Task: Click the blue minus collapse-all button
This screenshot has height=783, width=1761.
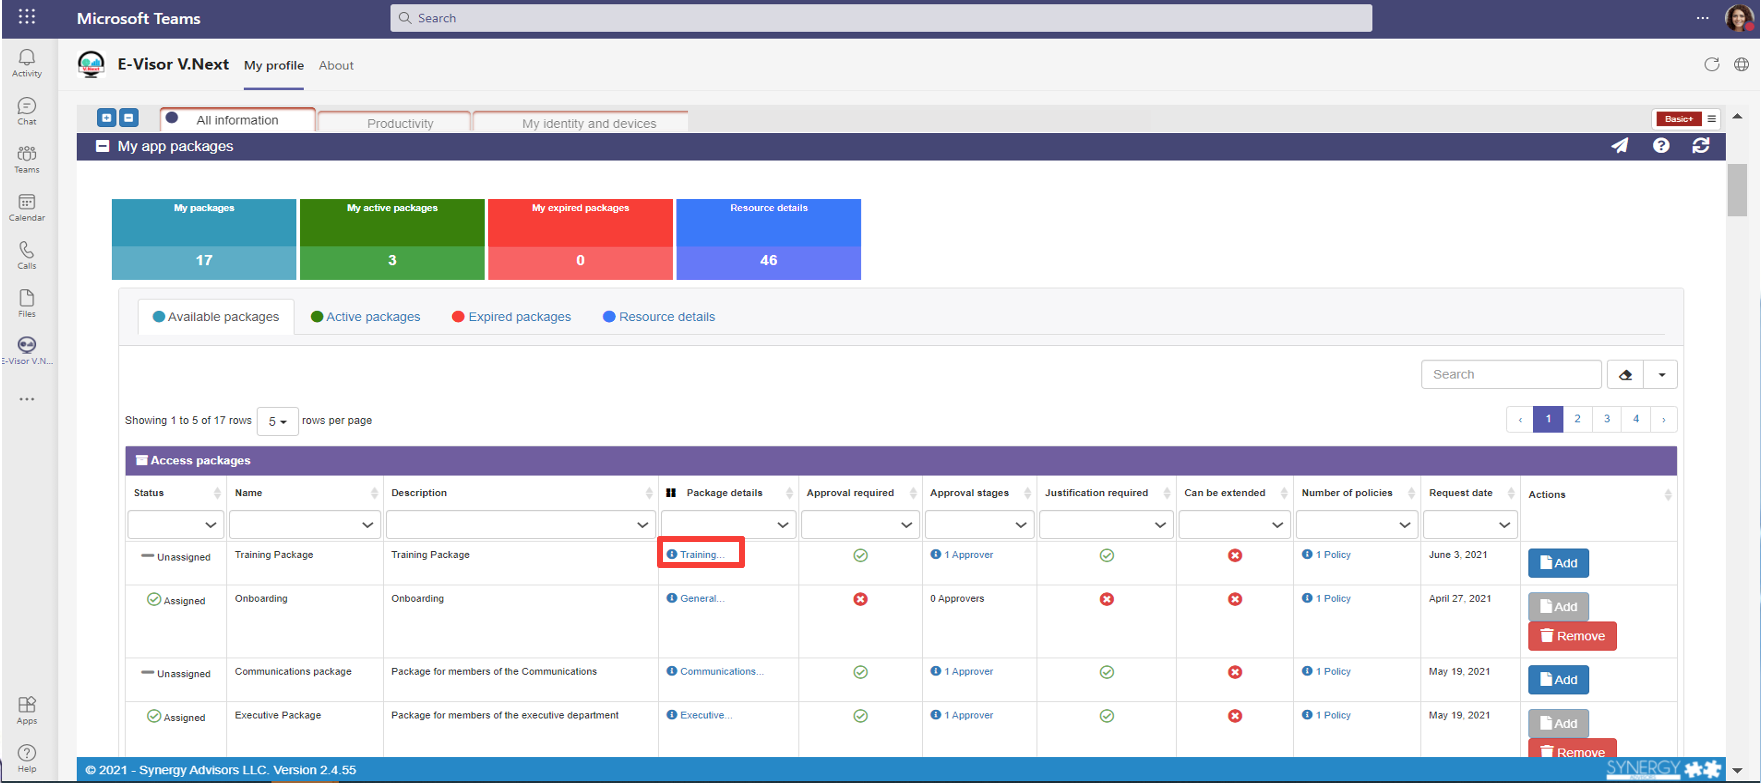Action: pos(129,118)
